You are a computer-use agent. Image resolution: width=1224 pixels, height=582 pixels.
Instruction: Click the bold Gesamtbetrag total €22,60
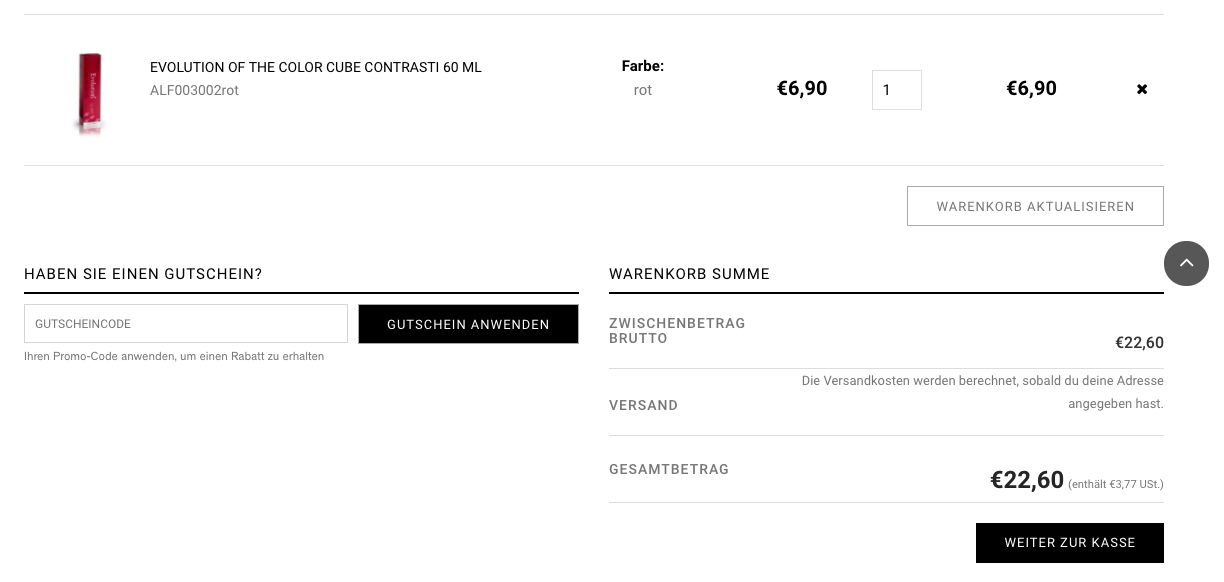point(1027,480)
